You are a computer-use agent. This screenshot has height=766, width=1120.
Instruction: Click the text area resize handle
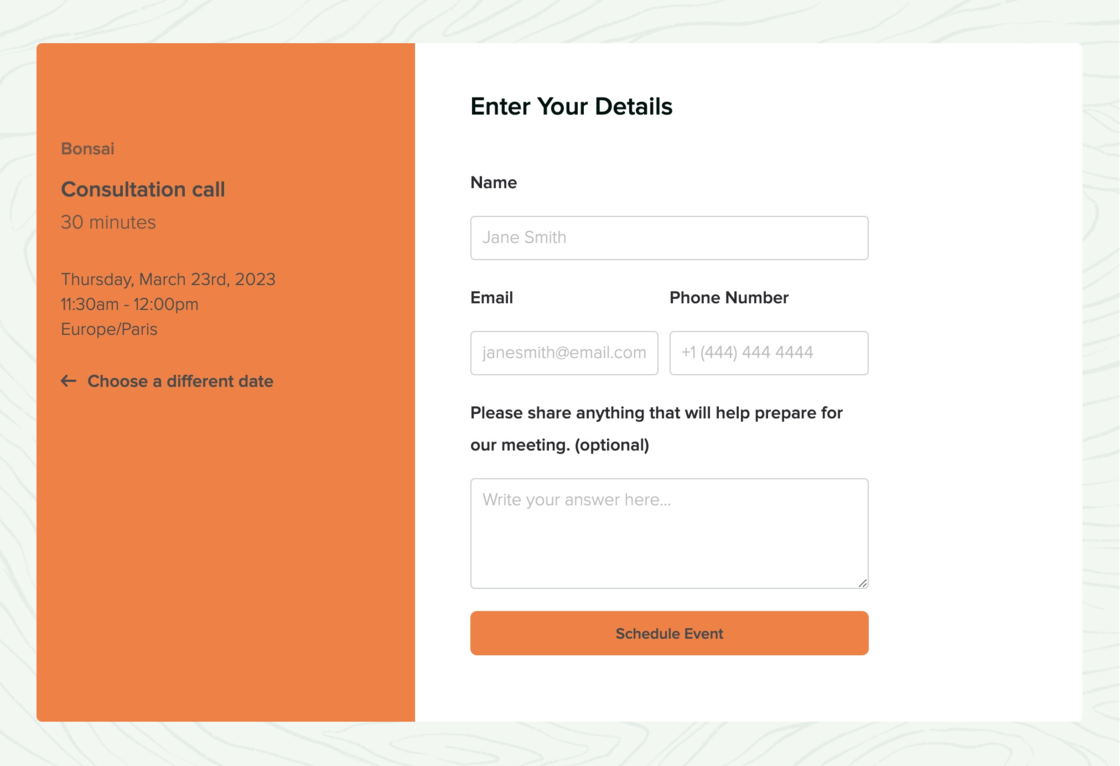tap(862, 582)
